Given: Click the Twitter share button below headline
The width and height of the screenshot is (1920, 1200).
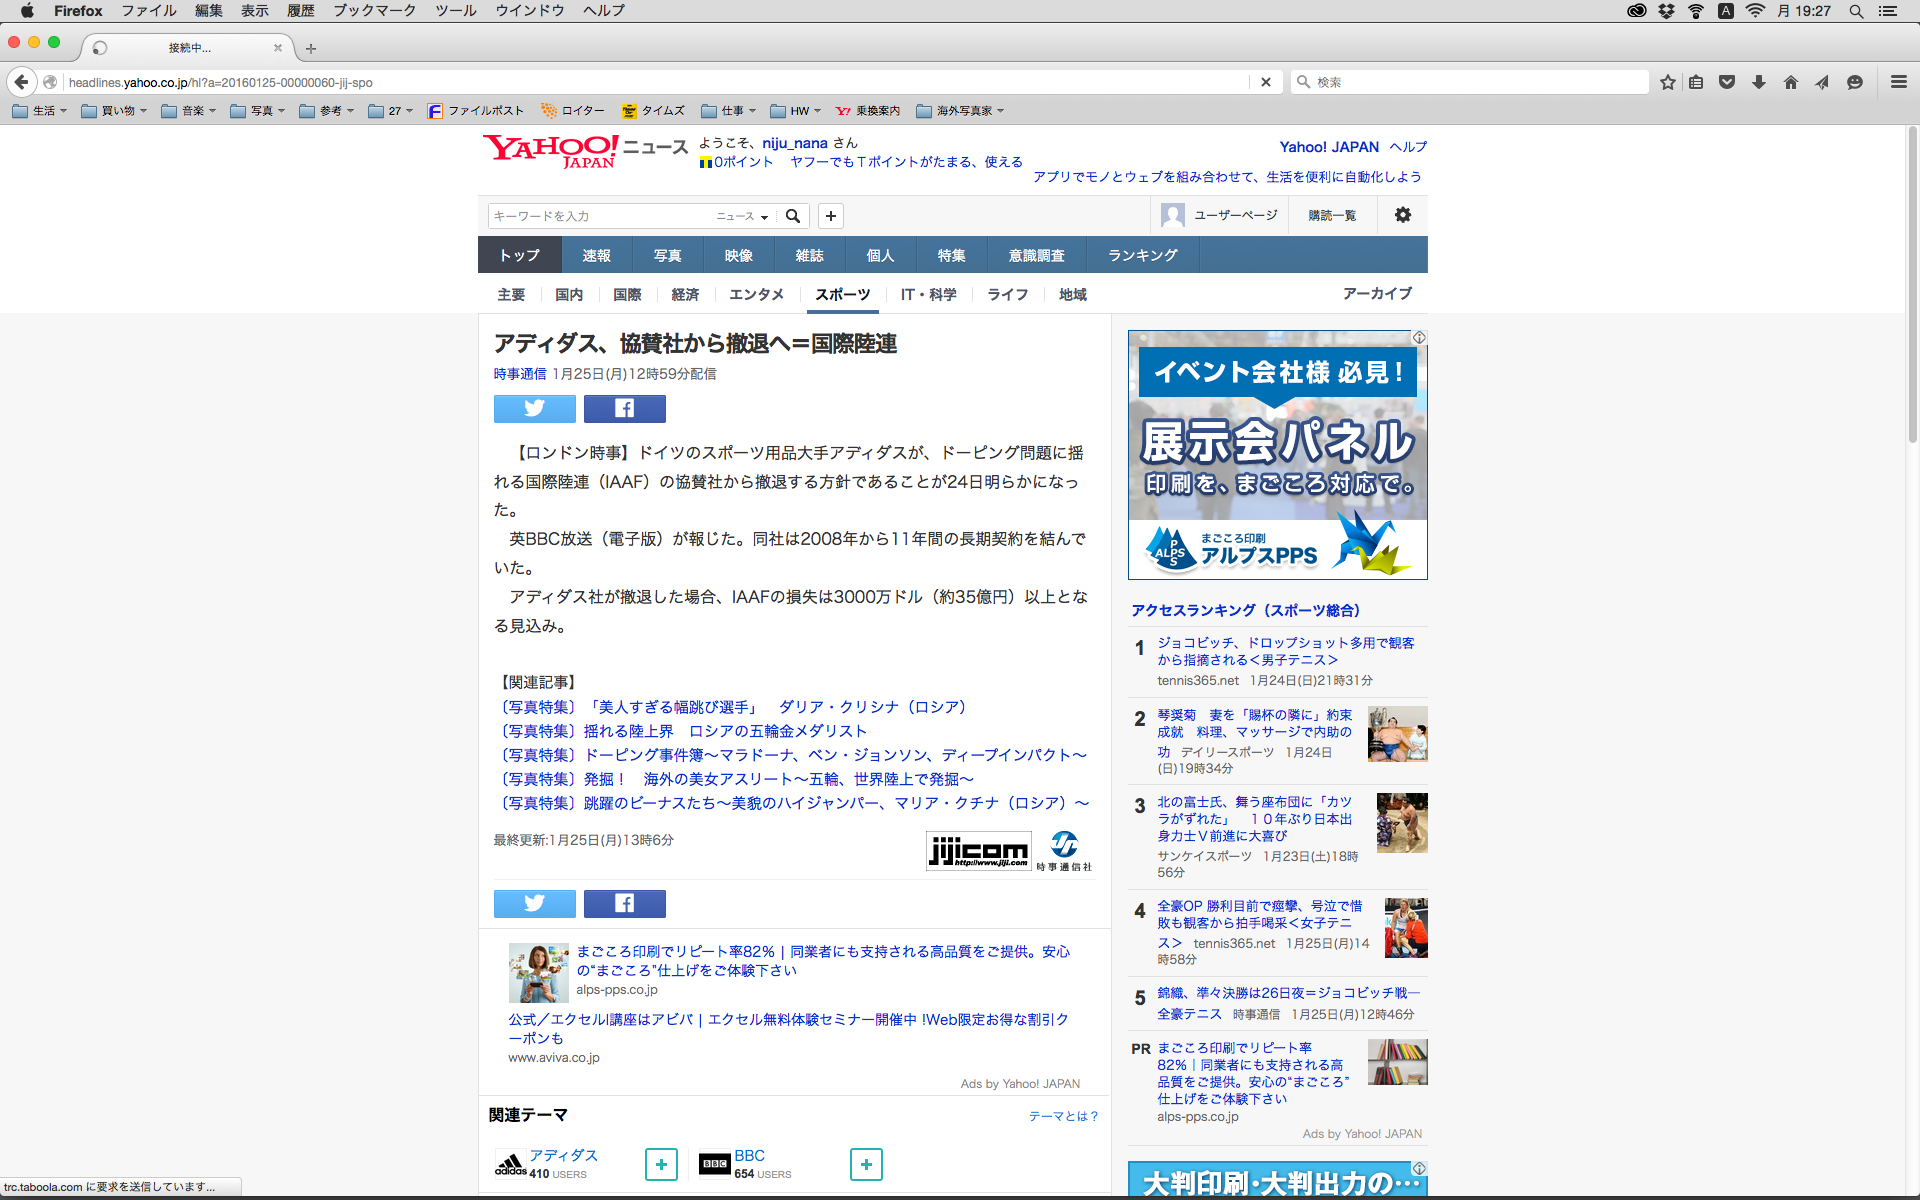Looking at the screenshot, I should tap(534, 408).
